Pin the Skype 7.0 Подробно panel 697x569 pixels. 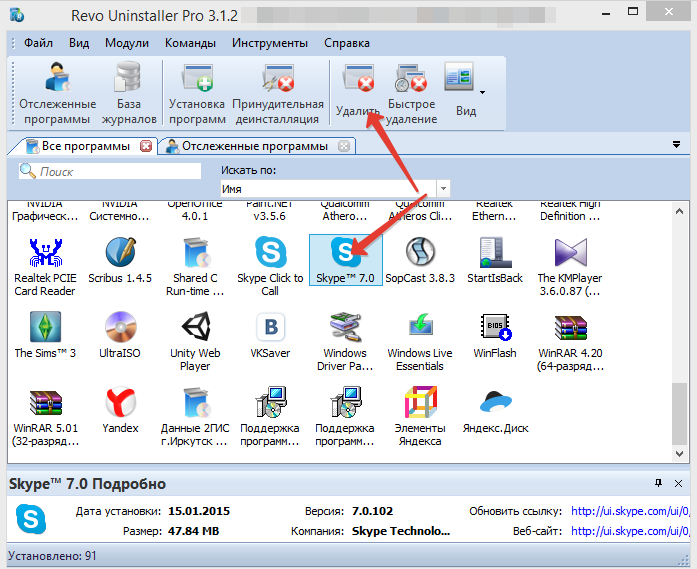[658, 483]
